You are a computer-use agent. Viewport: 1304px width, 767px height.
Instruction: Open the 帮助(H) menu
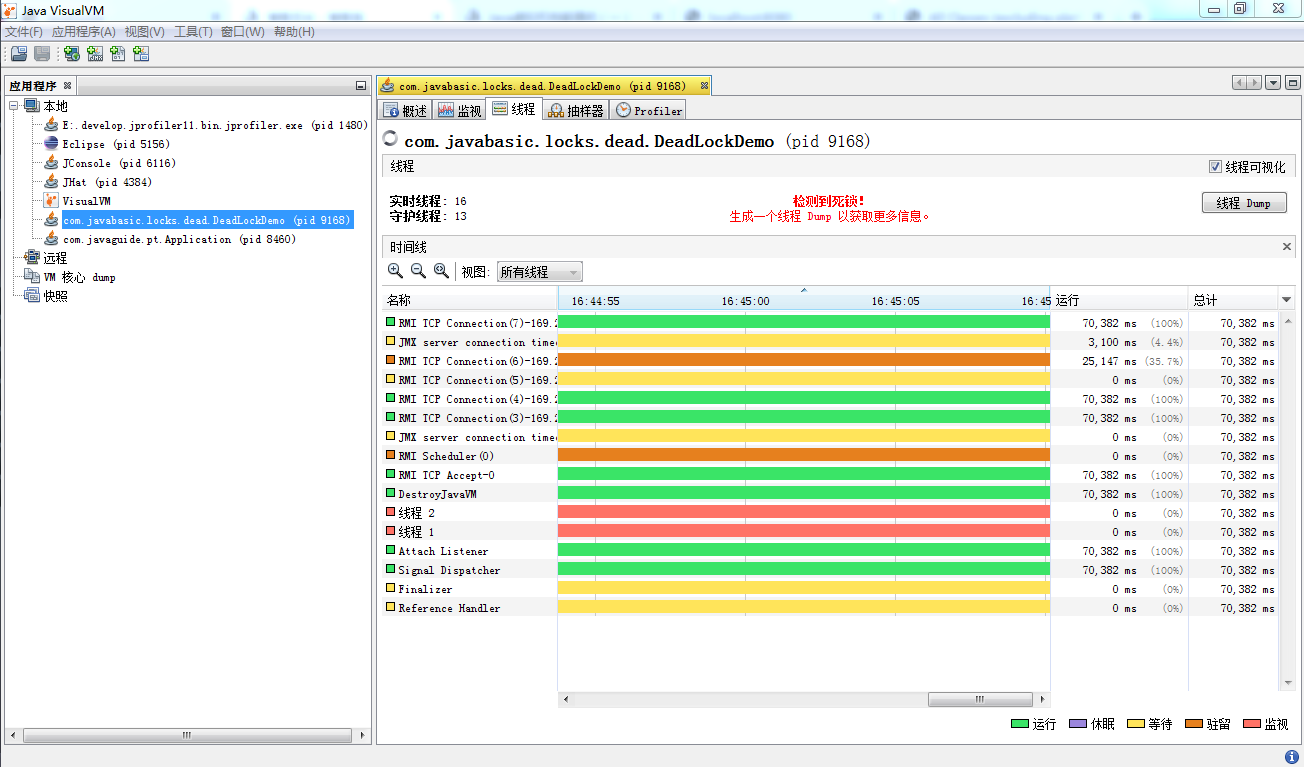point(294,32)
